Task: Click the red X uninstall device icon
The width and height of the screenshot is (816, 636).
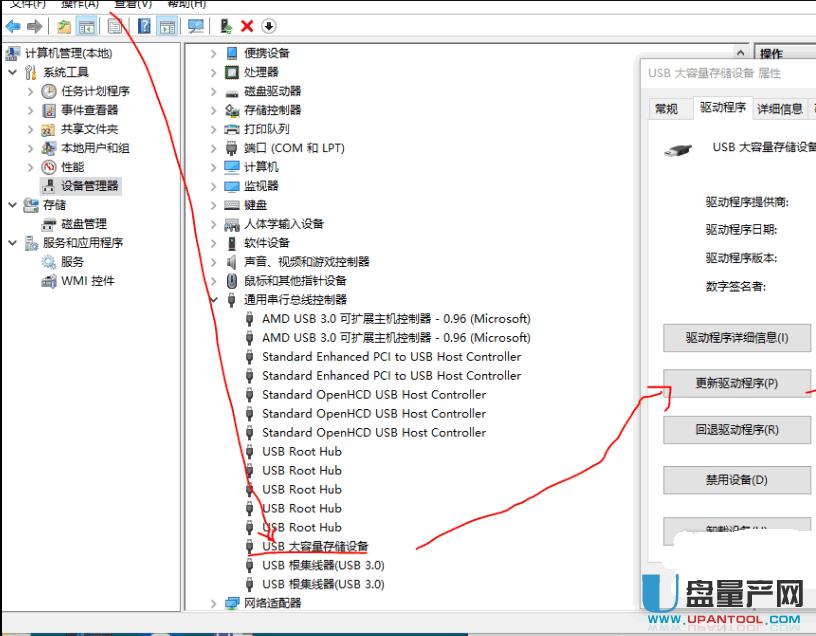Action: tap(248, 25)
